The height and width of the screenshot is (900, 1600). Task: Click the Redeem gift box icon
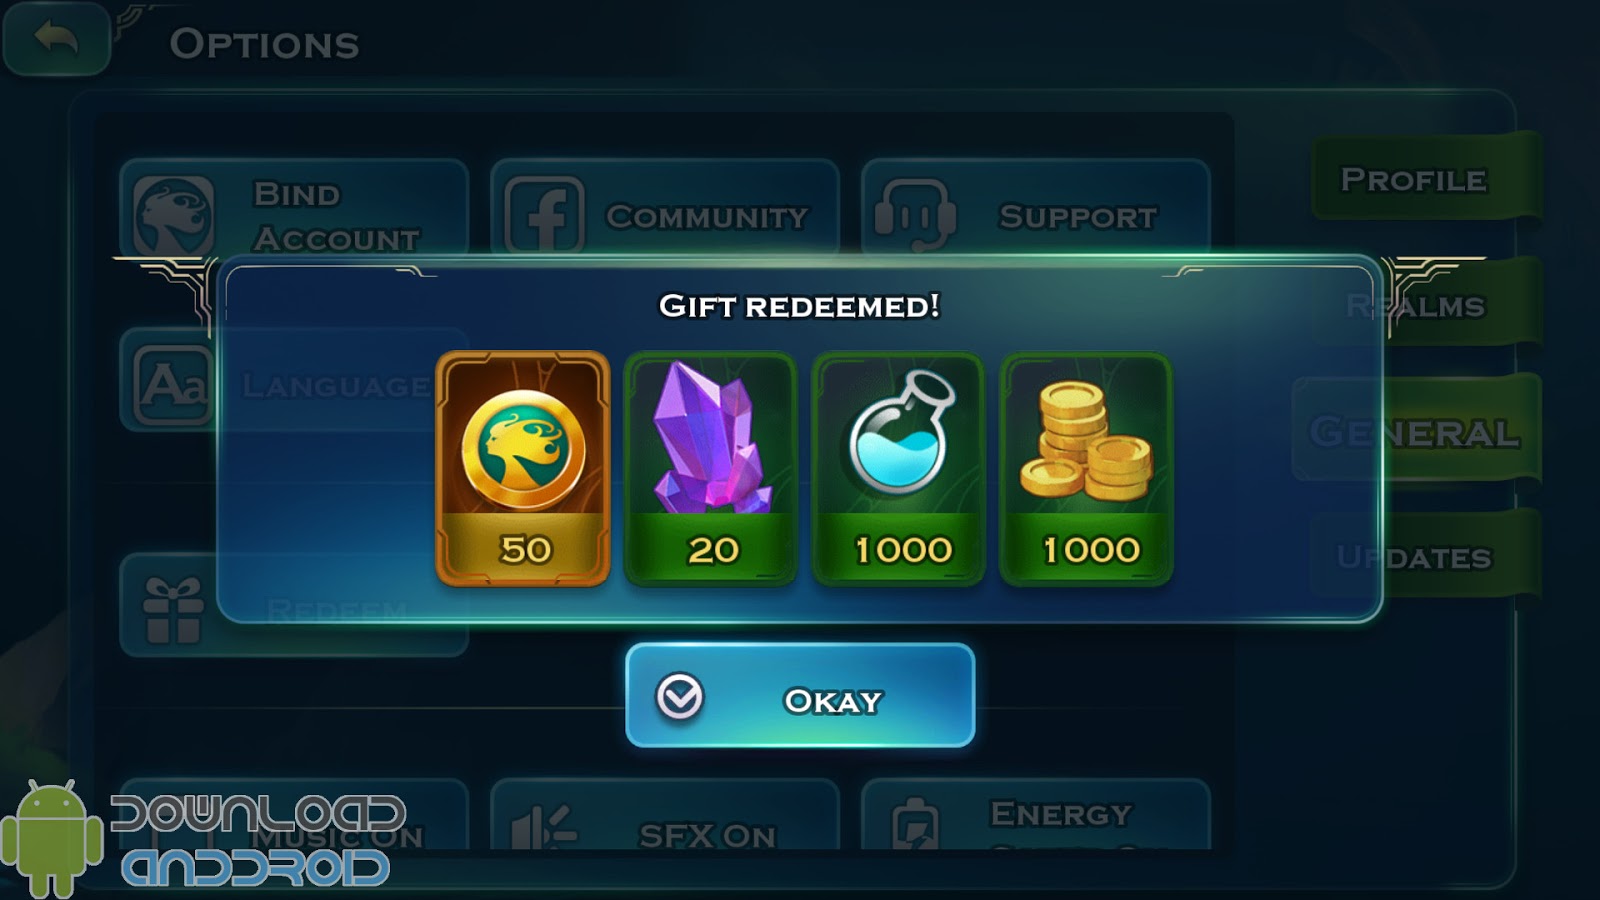(173, 609)
